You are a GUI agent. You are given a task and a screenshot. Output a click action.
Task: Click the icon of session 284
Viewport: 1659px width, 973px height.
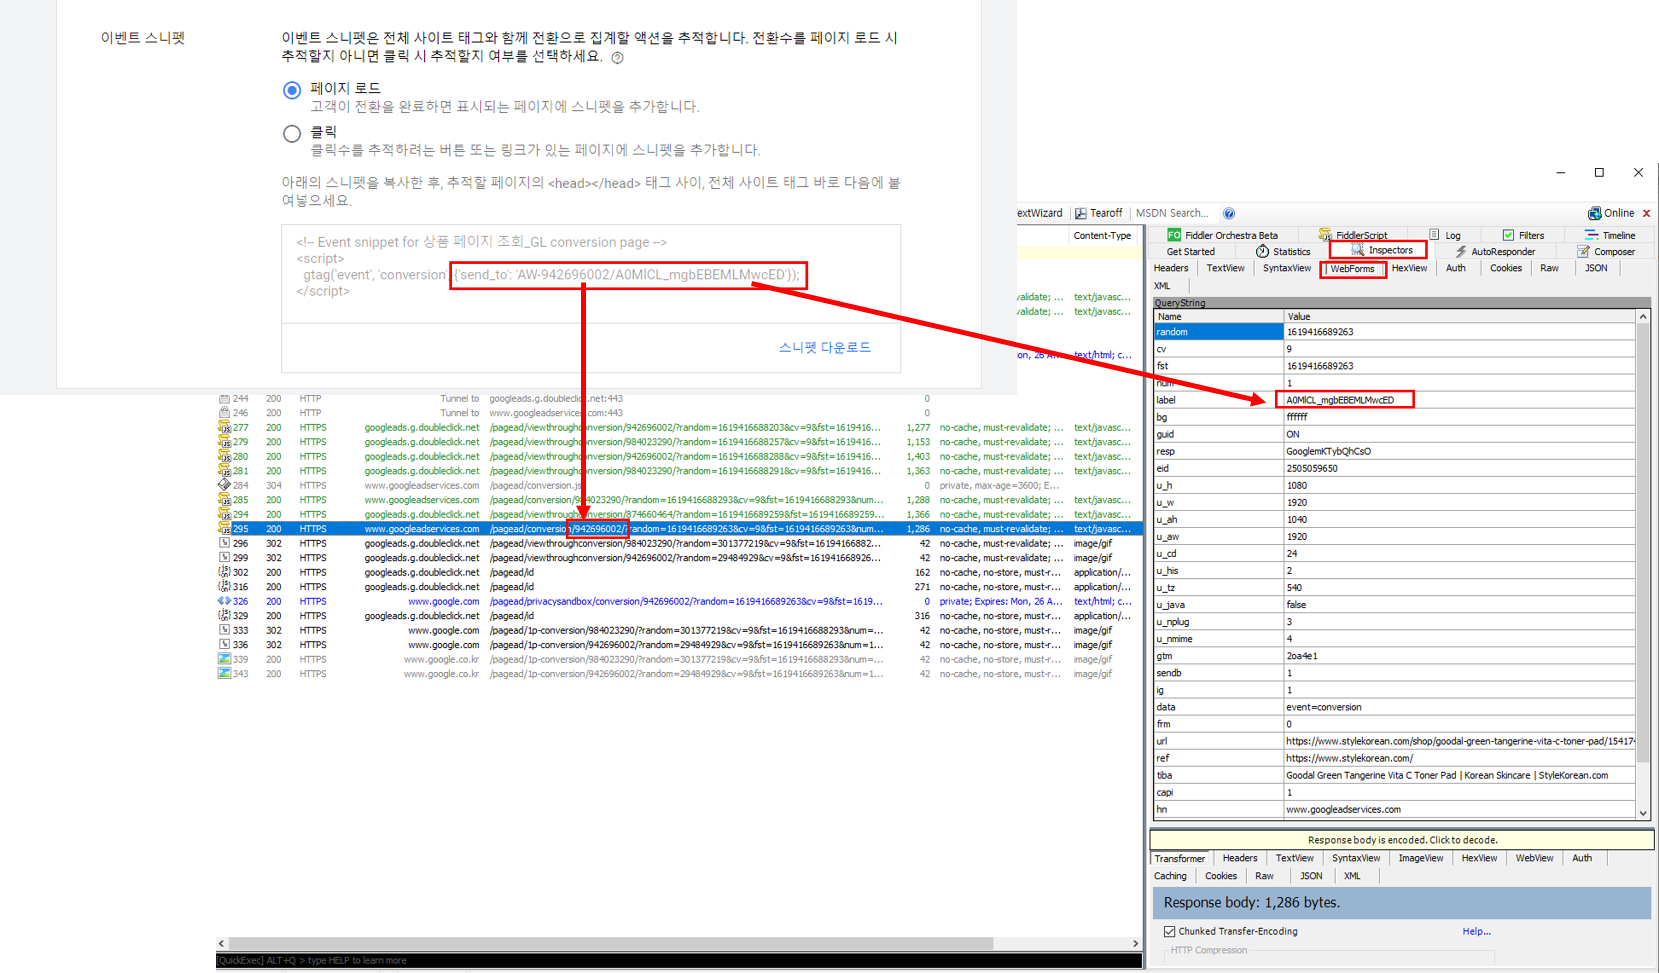coord(224,485)
